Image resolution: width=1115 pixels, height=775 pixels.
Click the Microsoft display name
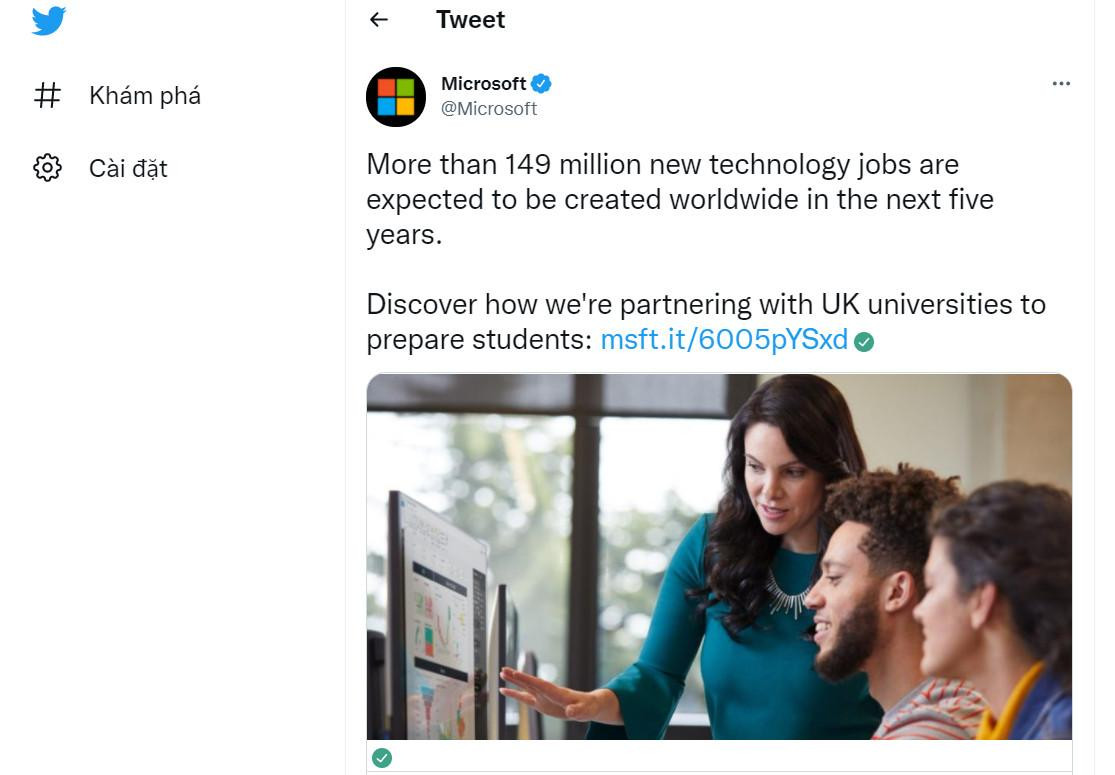point(484,84)
